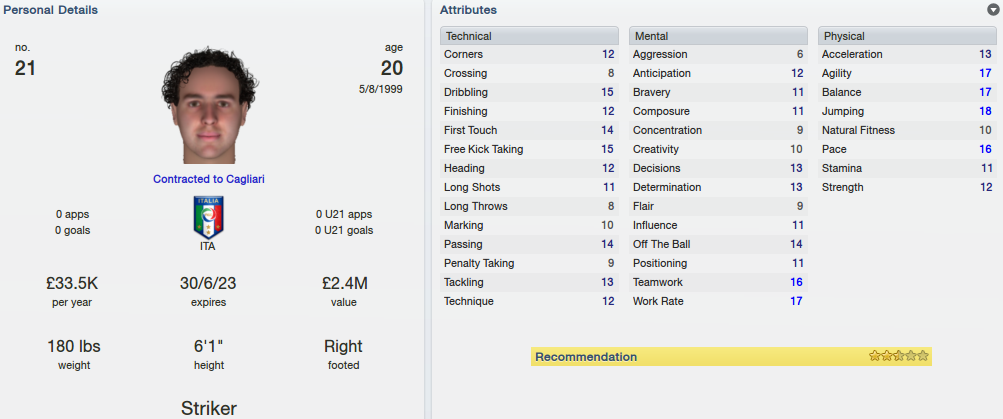Click the 30/6/23 contract expiry date
This screenshot has width=1003, height=419.
(208, 283)
